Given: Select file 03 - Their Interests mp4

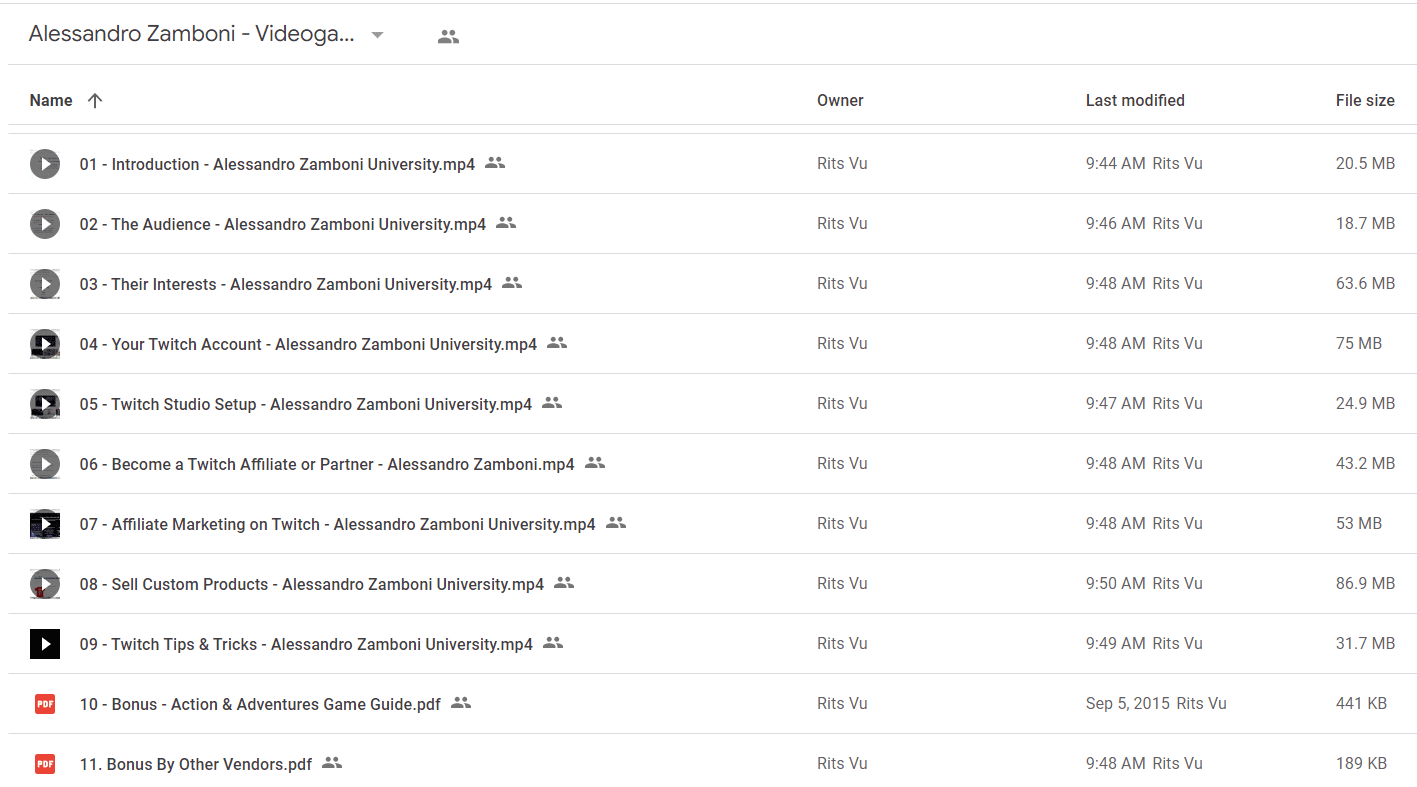Looking at the screenshot, I should pyautogui.click(x=286, y=284).
